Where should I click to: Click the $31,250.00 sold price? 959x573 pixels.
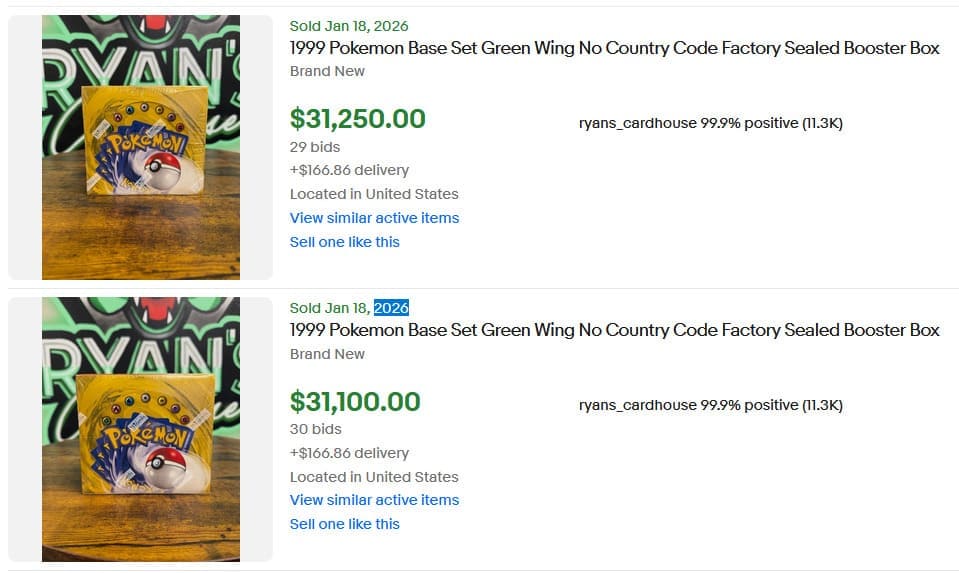[x=357, y=119]
